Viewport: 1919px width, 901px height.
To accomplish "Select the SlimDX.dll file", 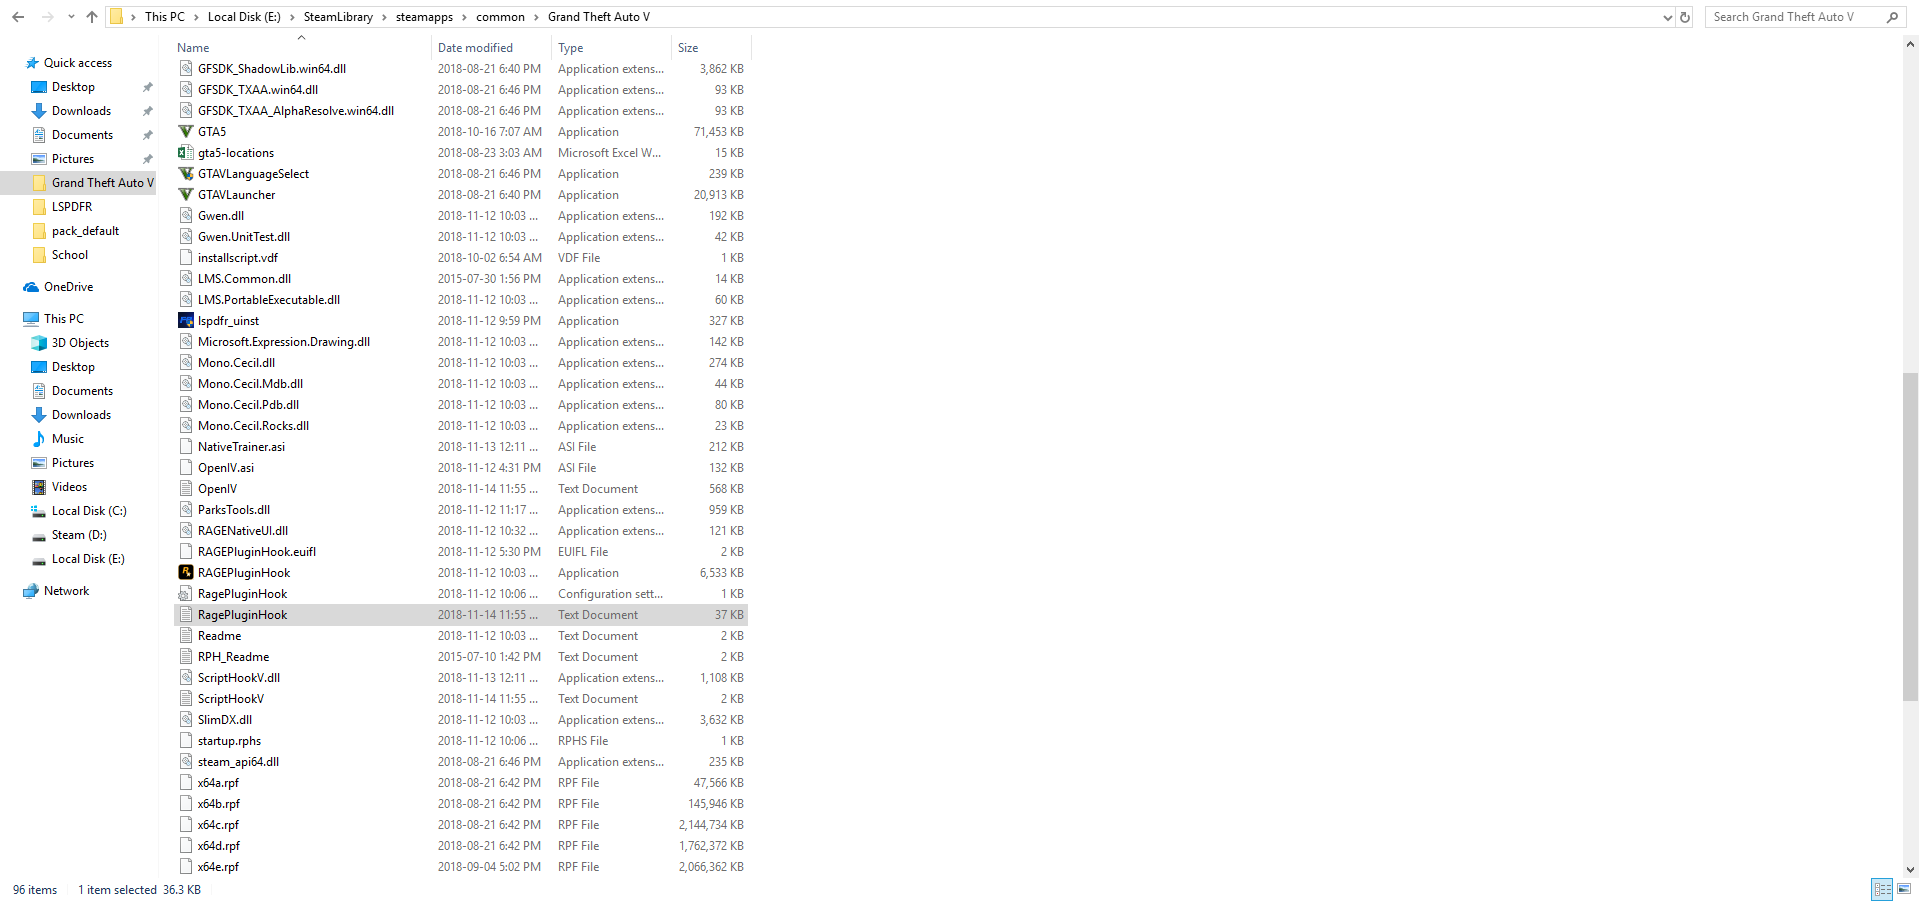I will tap(225, 720).
